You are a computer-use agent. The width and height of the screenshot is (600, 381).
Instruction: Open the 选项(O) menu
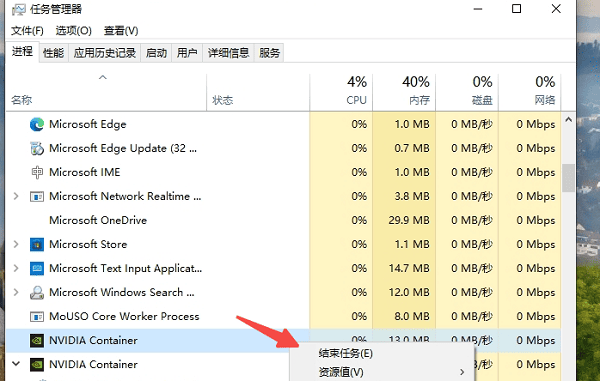click(73, 31)
